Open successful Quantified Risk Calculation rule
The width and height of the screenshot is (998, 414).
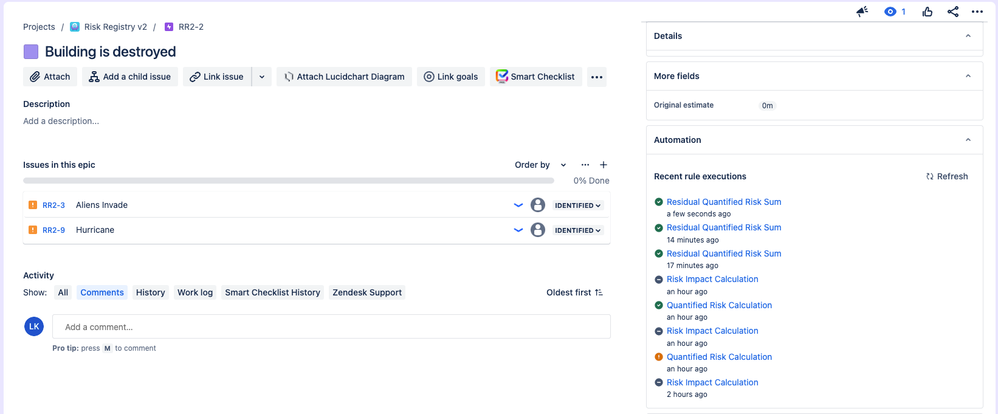[x=719, y=305]
